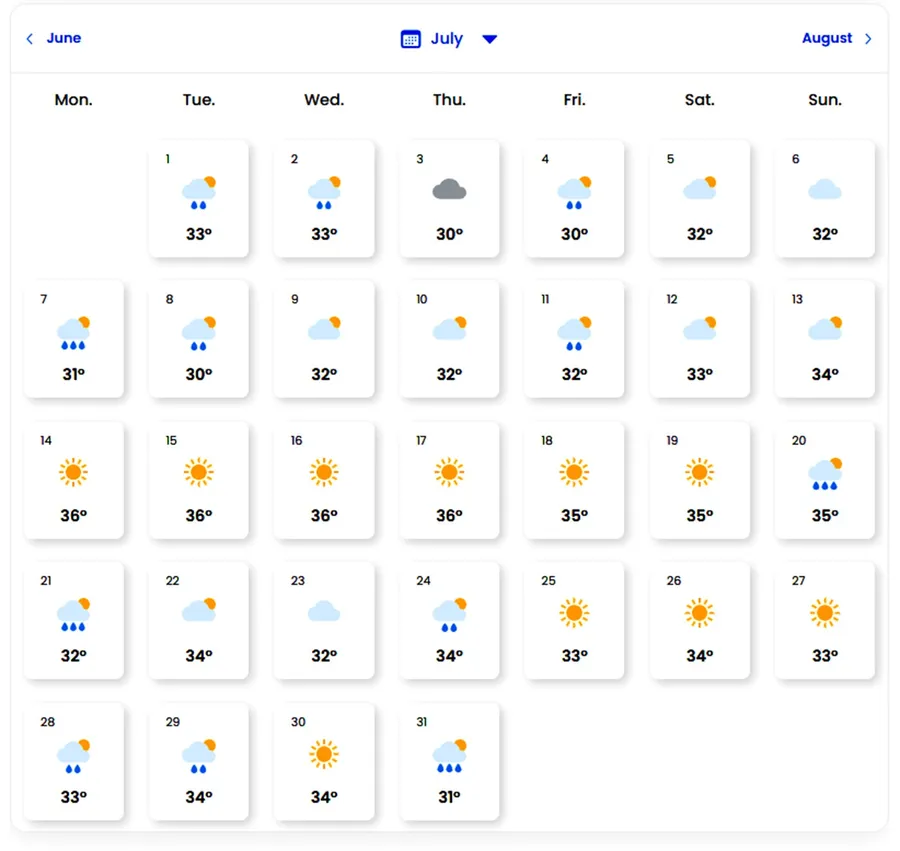Click the calendar icon beside July
The width and height of the screenshot is (900, 851).
tap(410, 39)
